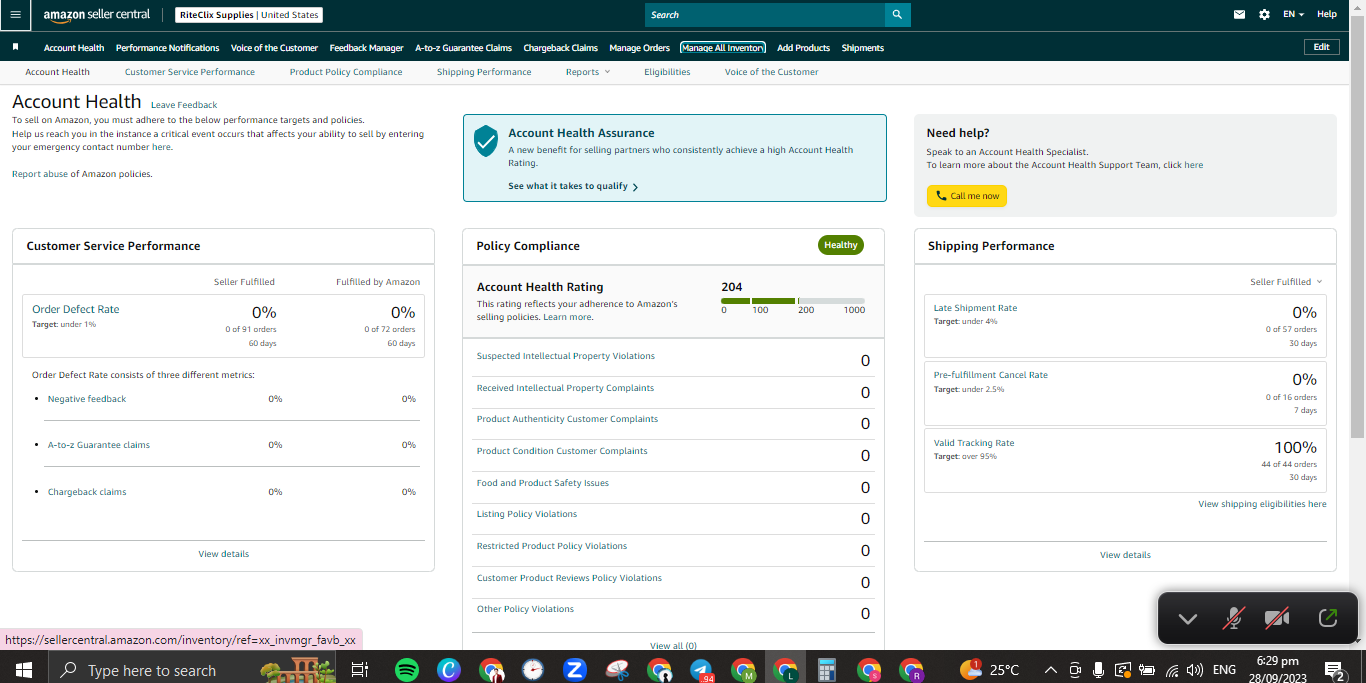Click the Learn more link in Account Health Rating

pos(567,317)
